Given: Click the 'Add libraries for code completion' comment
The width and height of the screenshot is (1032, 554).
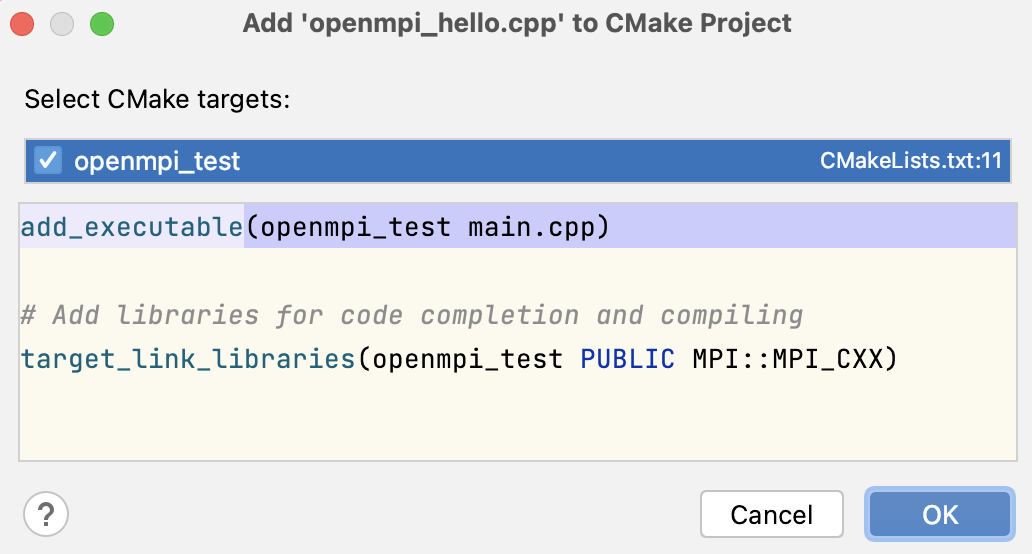Looking at the screenshot, I should (411, 316).
